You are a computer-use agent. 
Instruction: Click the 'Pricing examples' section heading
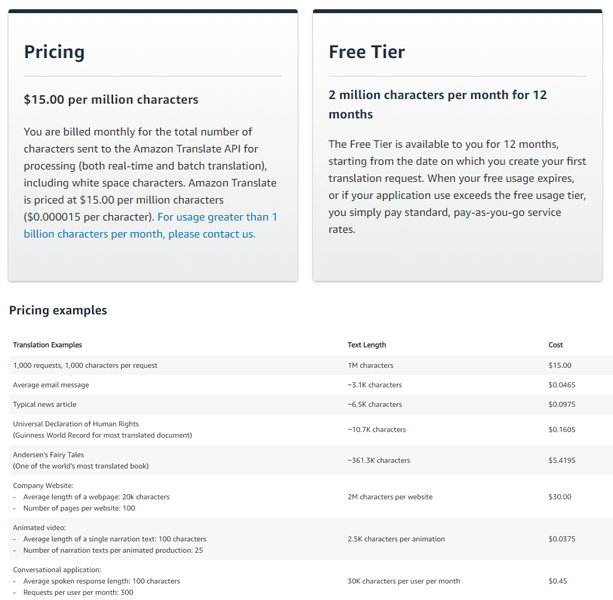(58, 310)
